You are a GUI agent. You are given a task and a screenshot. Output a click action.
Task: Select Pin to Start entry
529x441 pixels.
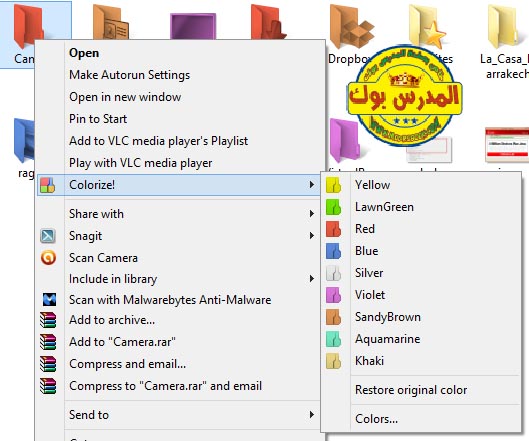(x=98, y=119)
